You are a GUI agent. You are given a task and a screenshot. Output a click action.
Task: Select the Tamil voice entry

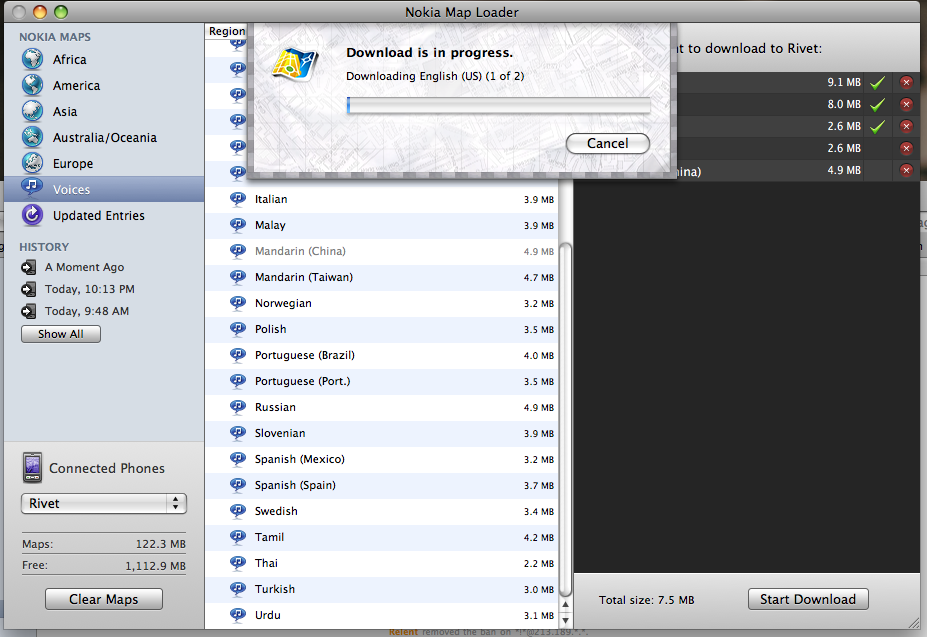(x=381, y=537)
